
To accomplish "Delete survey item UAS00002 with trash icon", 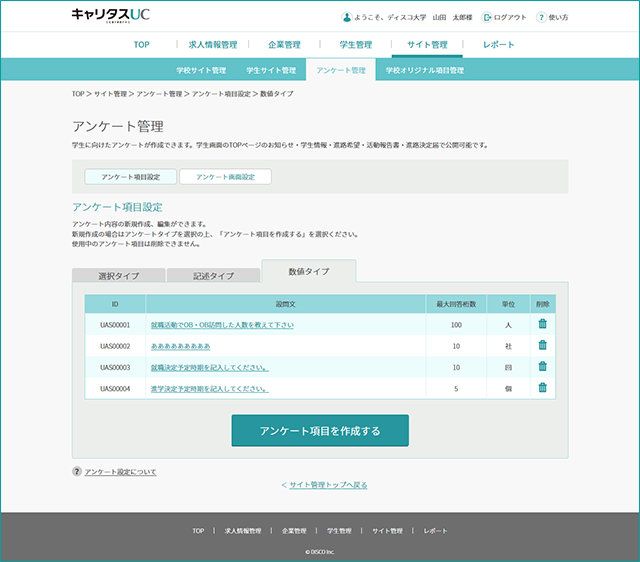I will coord(542,345).
